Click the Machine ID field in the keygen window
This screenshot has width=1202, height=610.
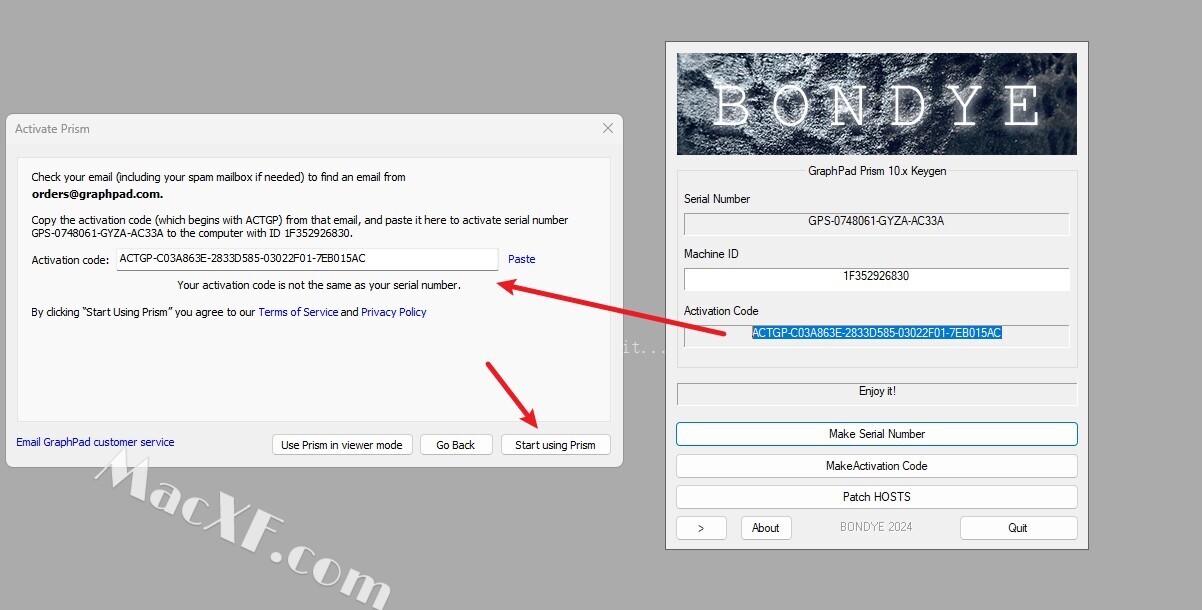877,277
